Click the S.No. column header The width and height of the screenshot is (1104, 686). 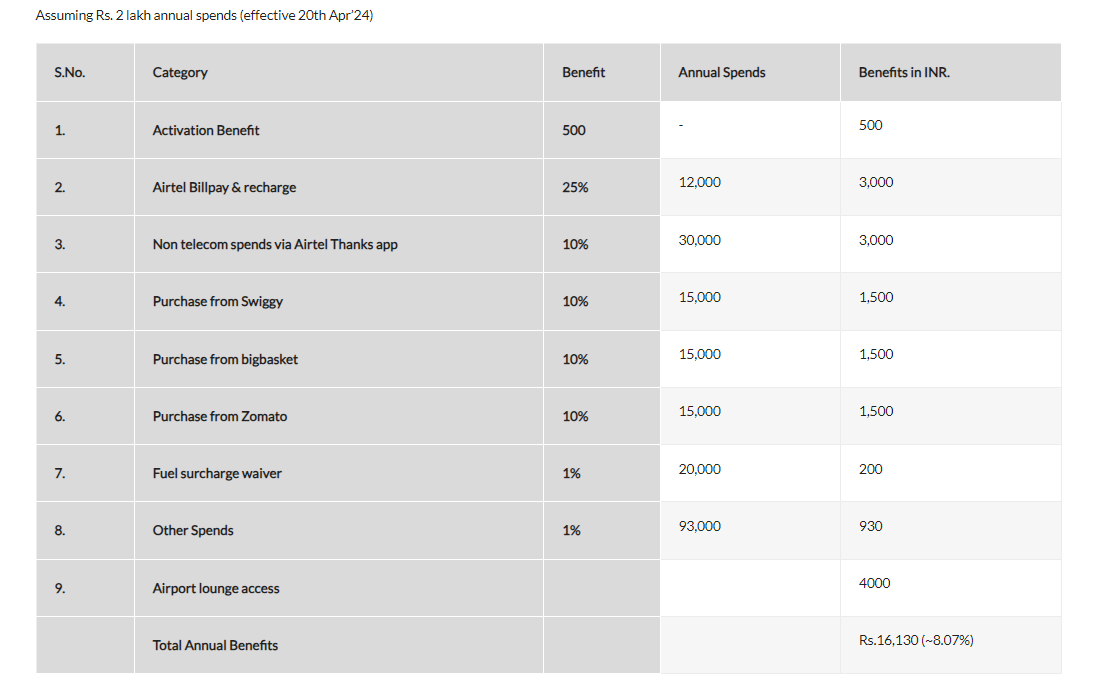click(x=69, y=73)
